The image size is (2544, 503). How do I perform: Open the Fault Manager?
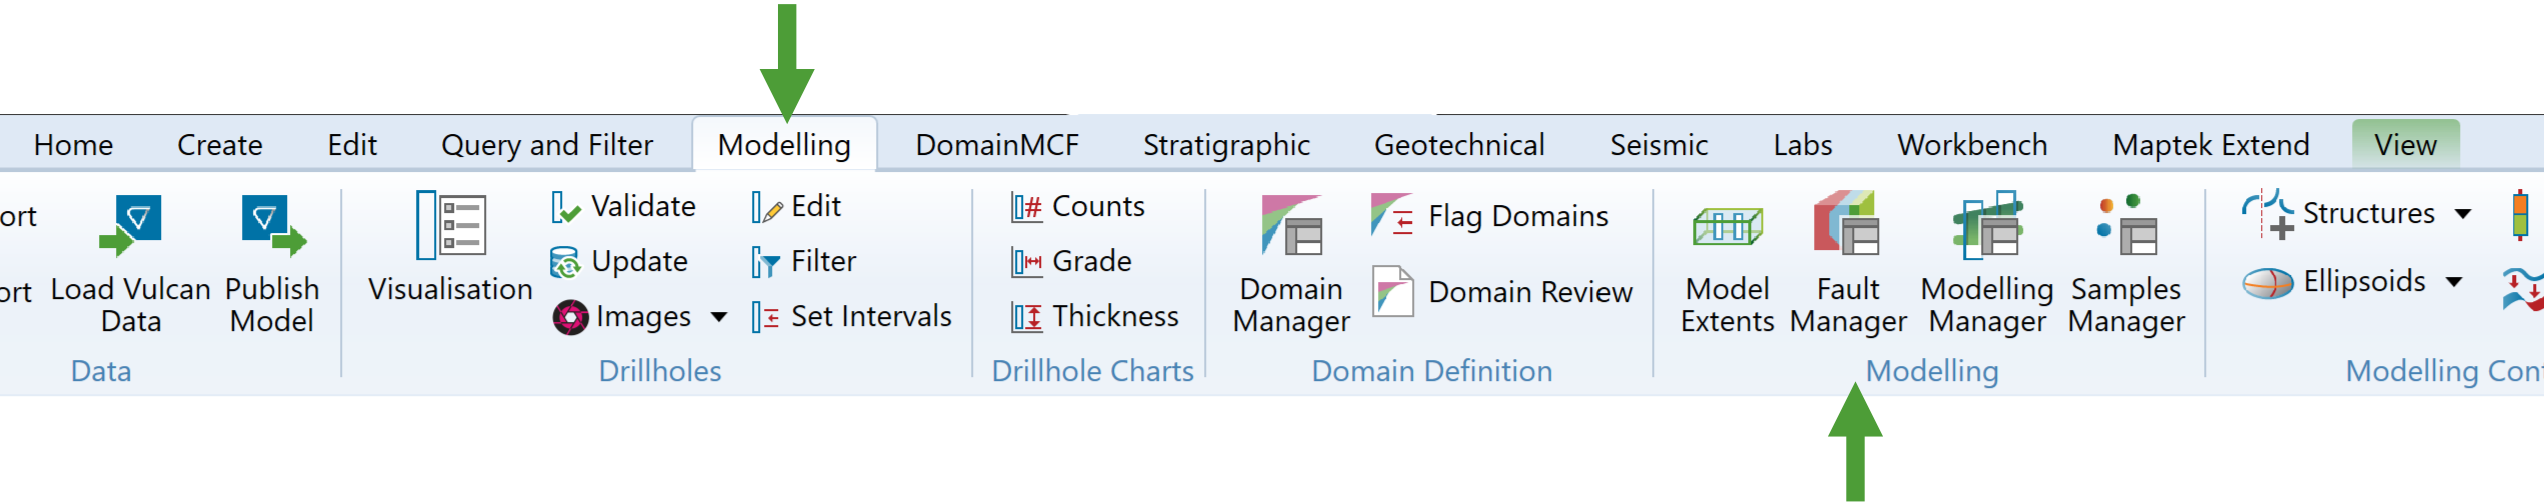tap(1847, 265)
